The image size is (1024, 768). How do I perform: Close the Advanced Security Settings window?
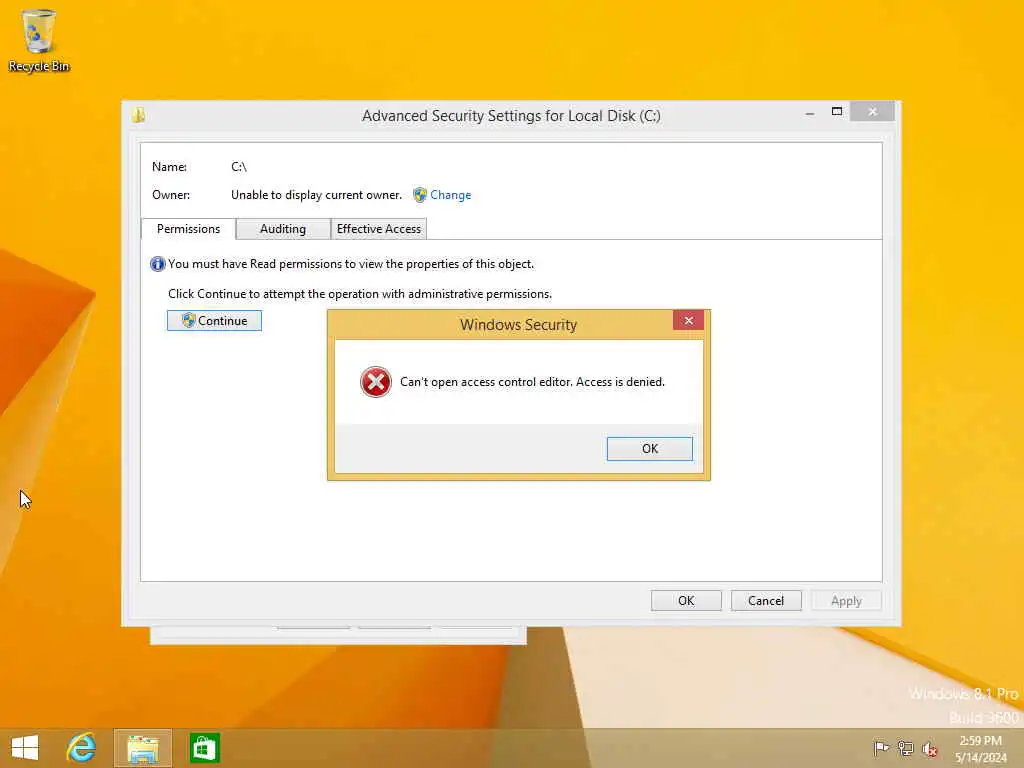(872, 112)
